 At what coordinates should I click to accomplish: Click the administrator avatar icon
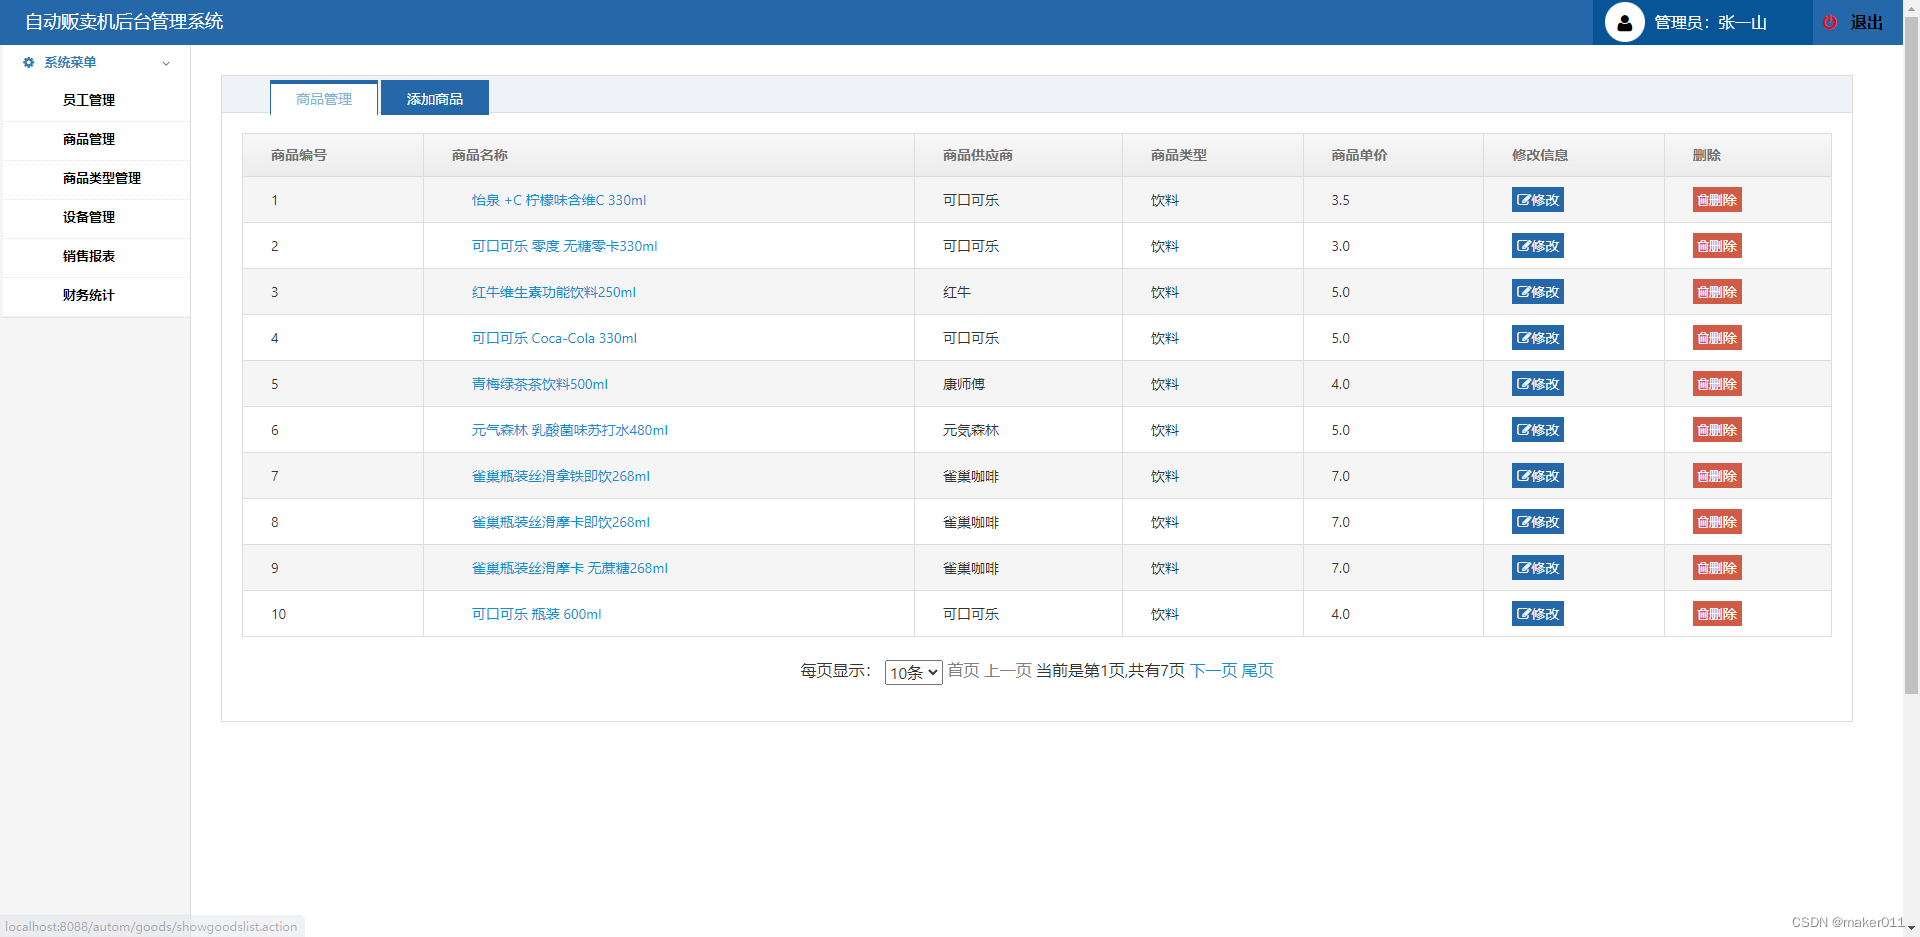tap(1624, 22)
